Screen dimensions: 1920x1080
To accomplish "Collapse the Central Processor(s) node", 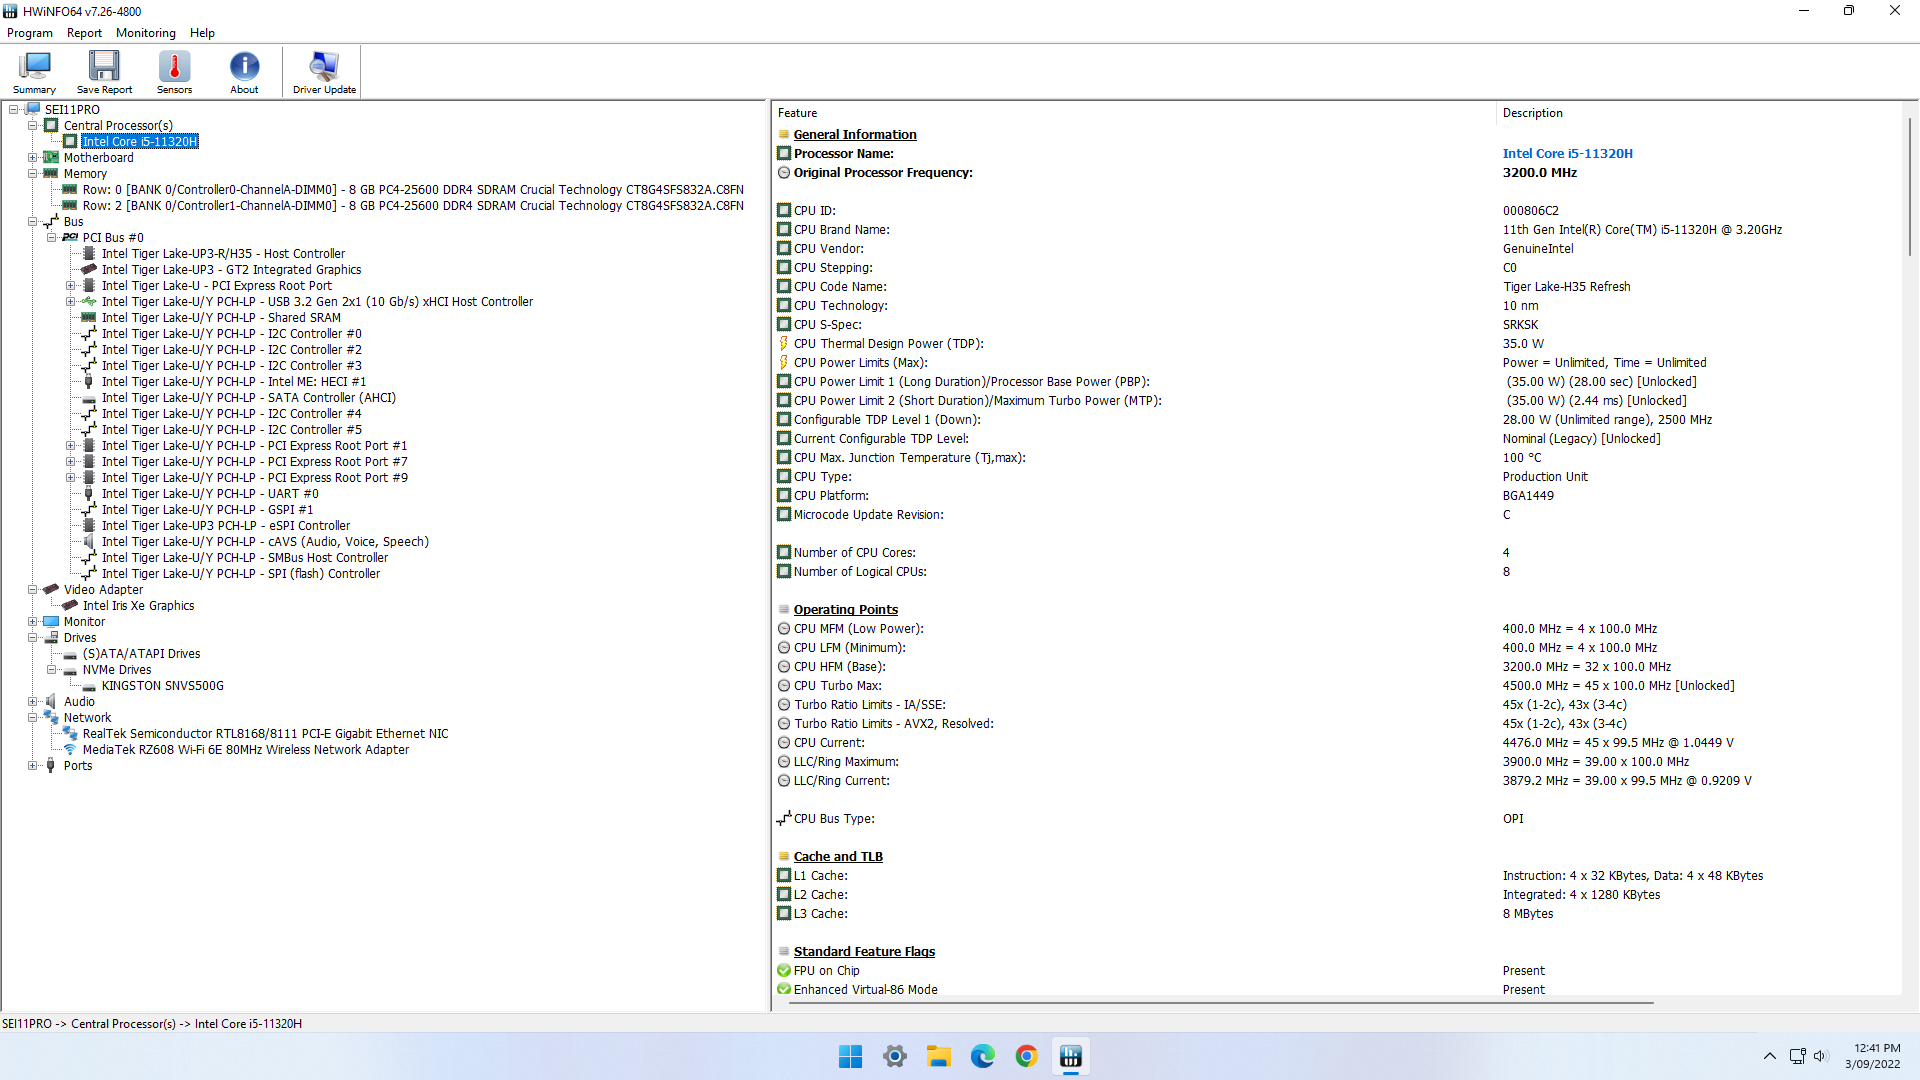I will pos(32,125).
